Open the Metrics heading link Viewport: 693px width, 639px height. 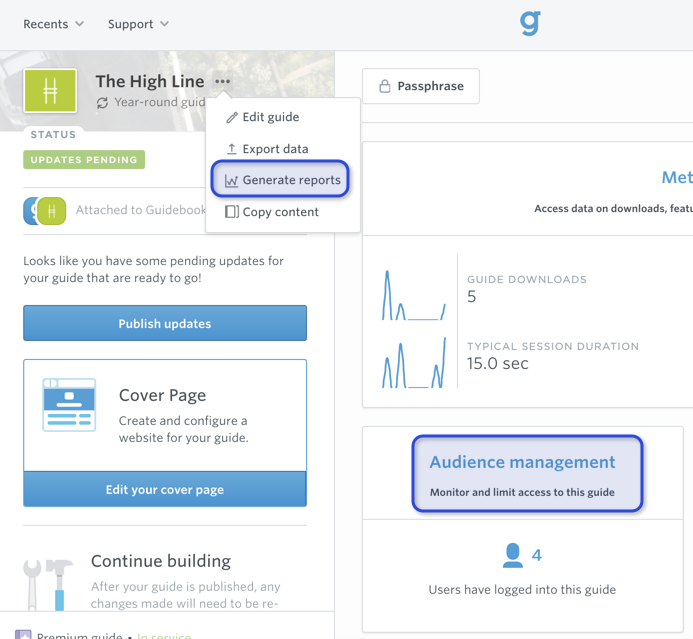coord(677,177)
